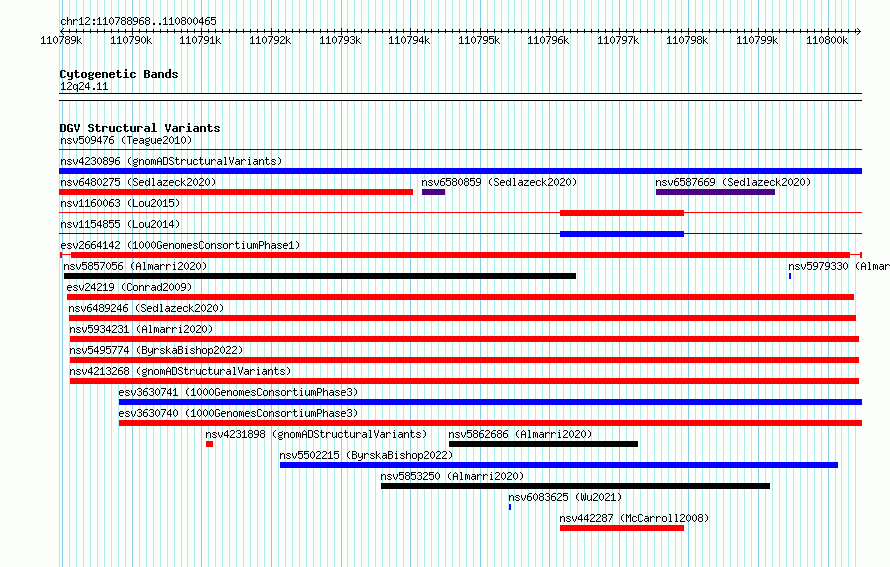This screenshot has height=567, width=890.
Task: Click the 110800k ruler label
Action: coord(827,40)
